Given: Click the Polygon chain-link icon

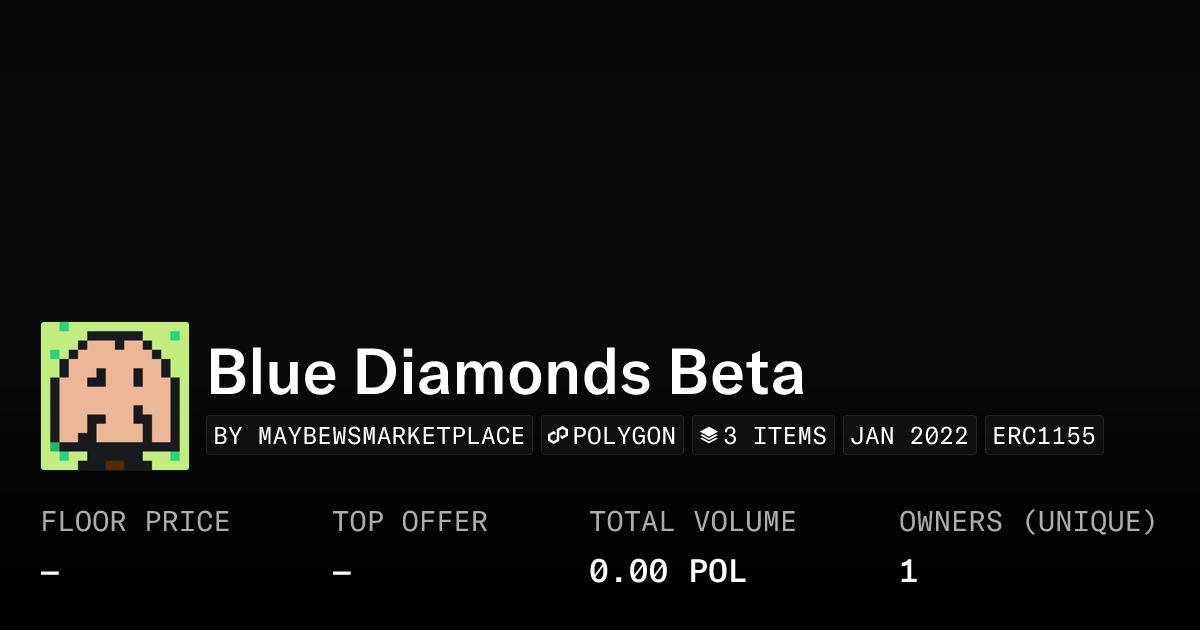Looking at the screenshot, I should [x=558, y=436].
